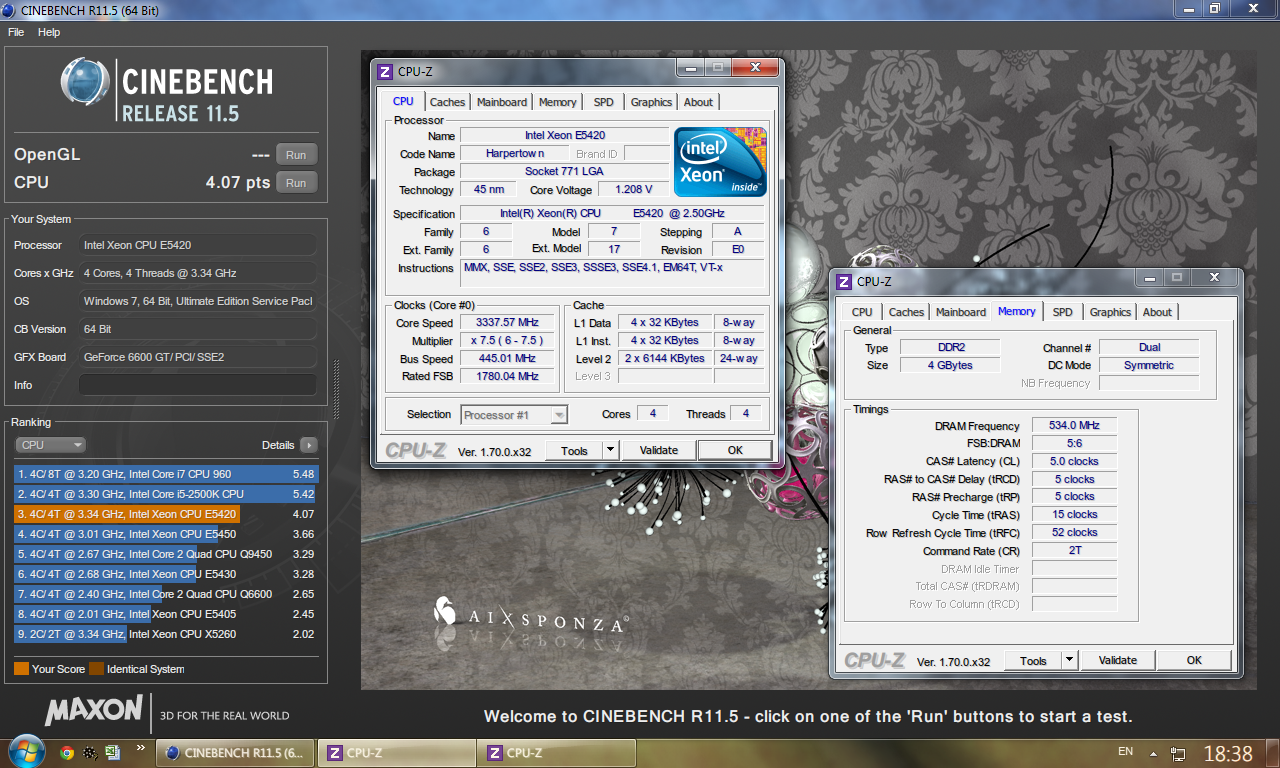Open the CPU ranking type dropdown
1280x768 pixels.
point(50,445)
